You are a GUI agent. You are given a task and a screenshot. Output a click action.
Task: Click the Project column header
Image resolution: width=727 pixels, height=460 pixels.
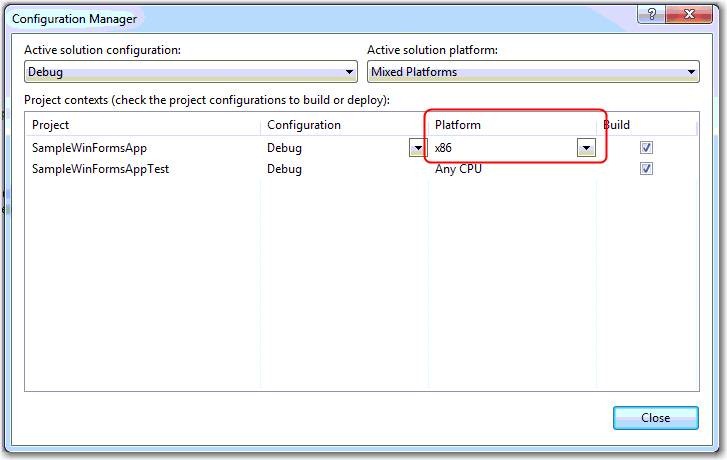[143, 125]
